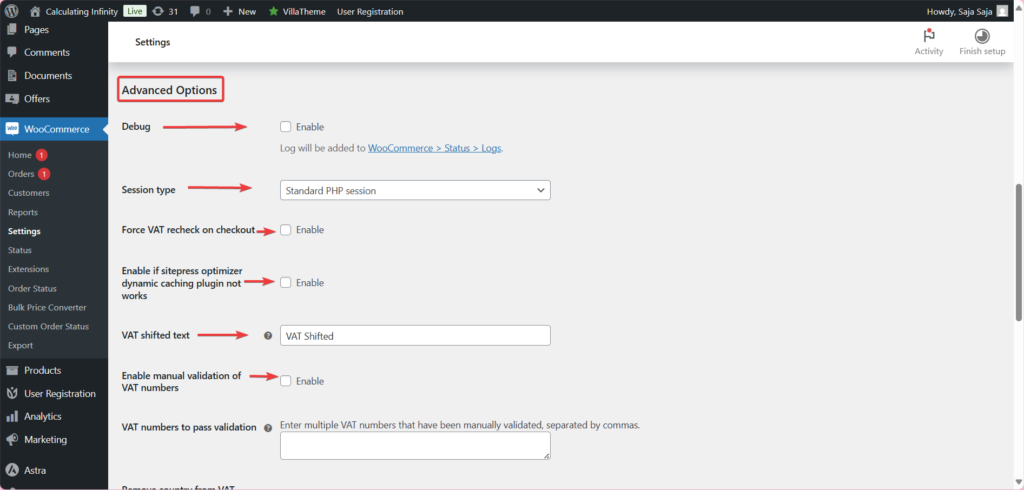Click the User Registration admin bar link
1024x490 pixels.
(x=370, y=11)
